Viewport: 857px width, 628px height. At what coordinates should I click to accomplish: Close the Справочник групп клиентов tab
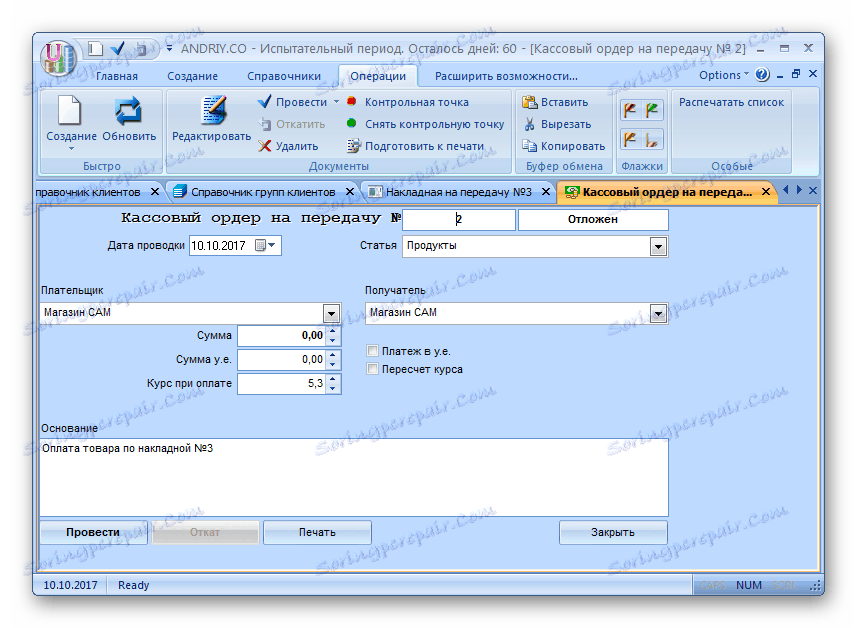(350, 191)
